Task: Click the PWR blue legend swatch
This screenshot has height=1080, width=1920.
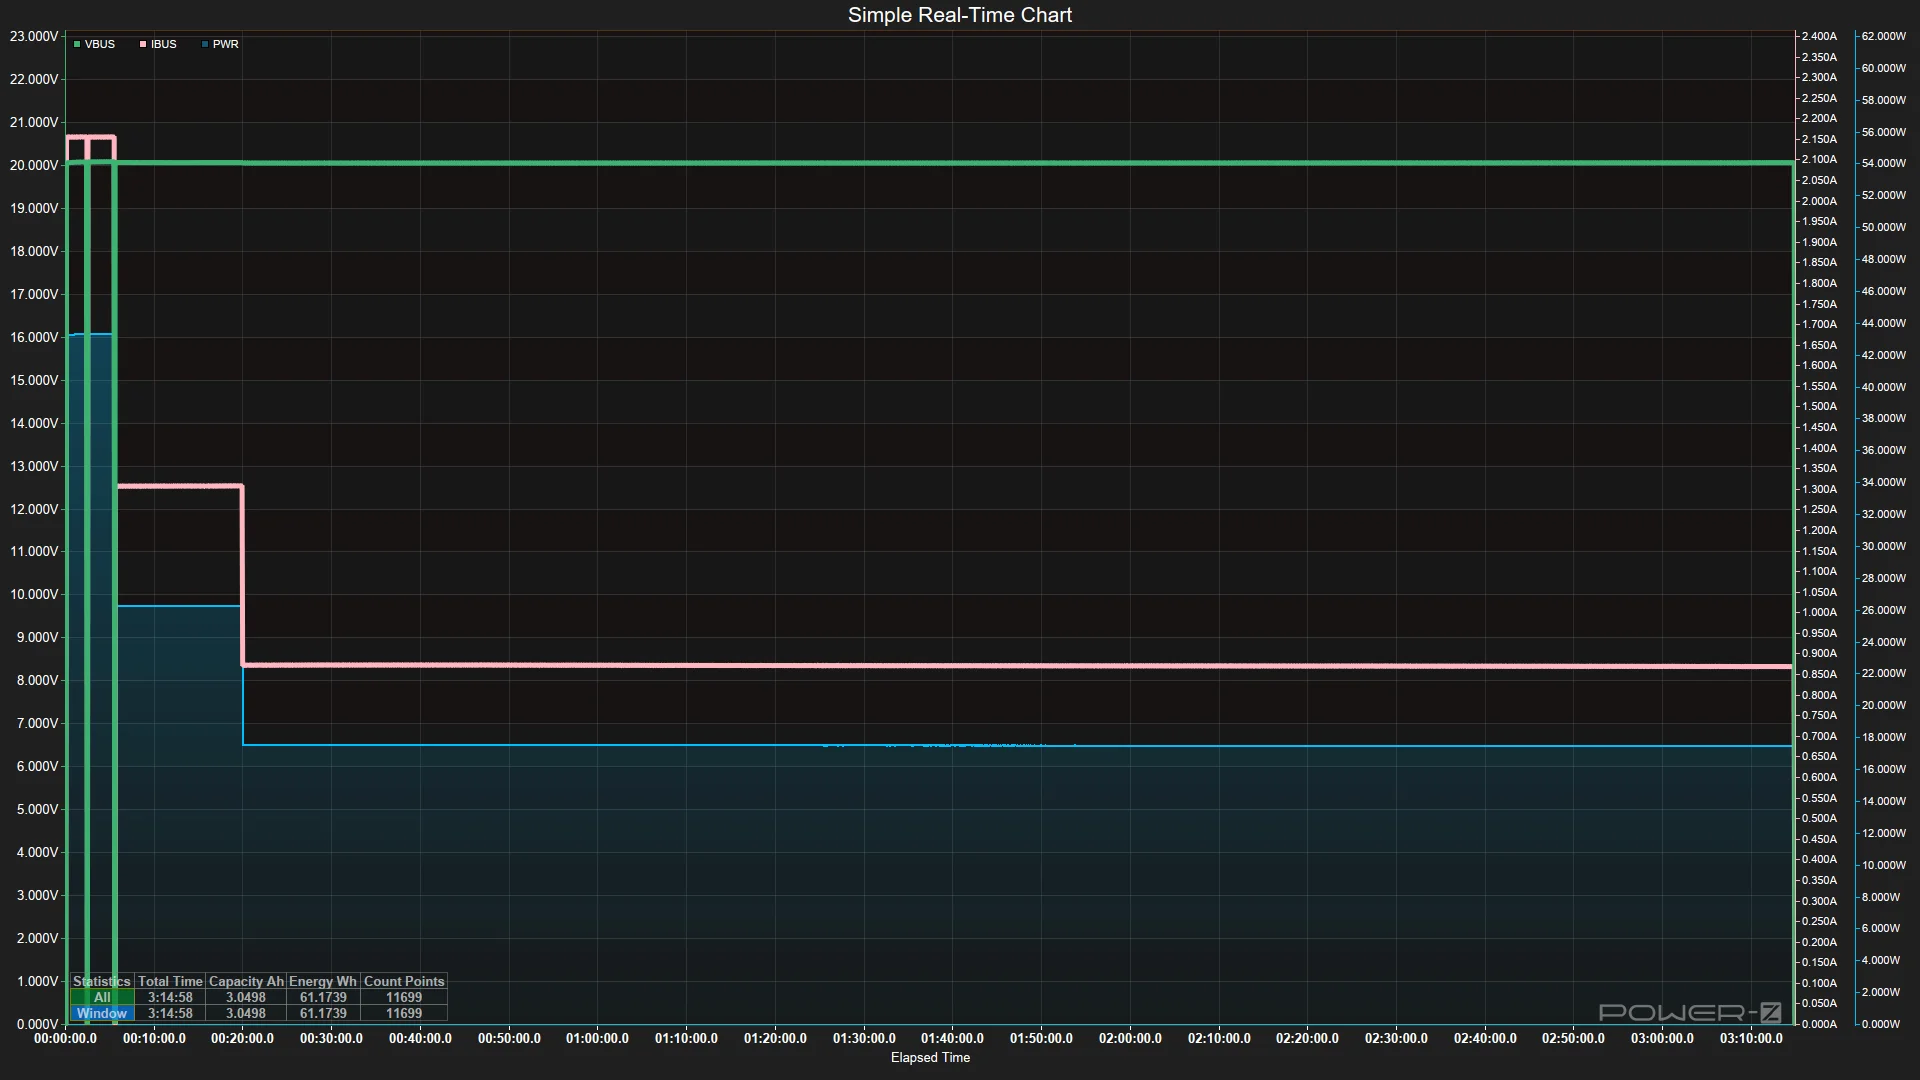Action: (x=205, y=44)
